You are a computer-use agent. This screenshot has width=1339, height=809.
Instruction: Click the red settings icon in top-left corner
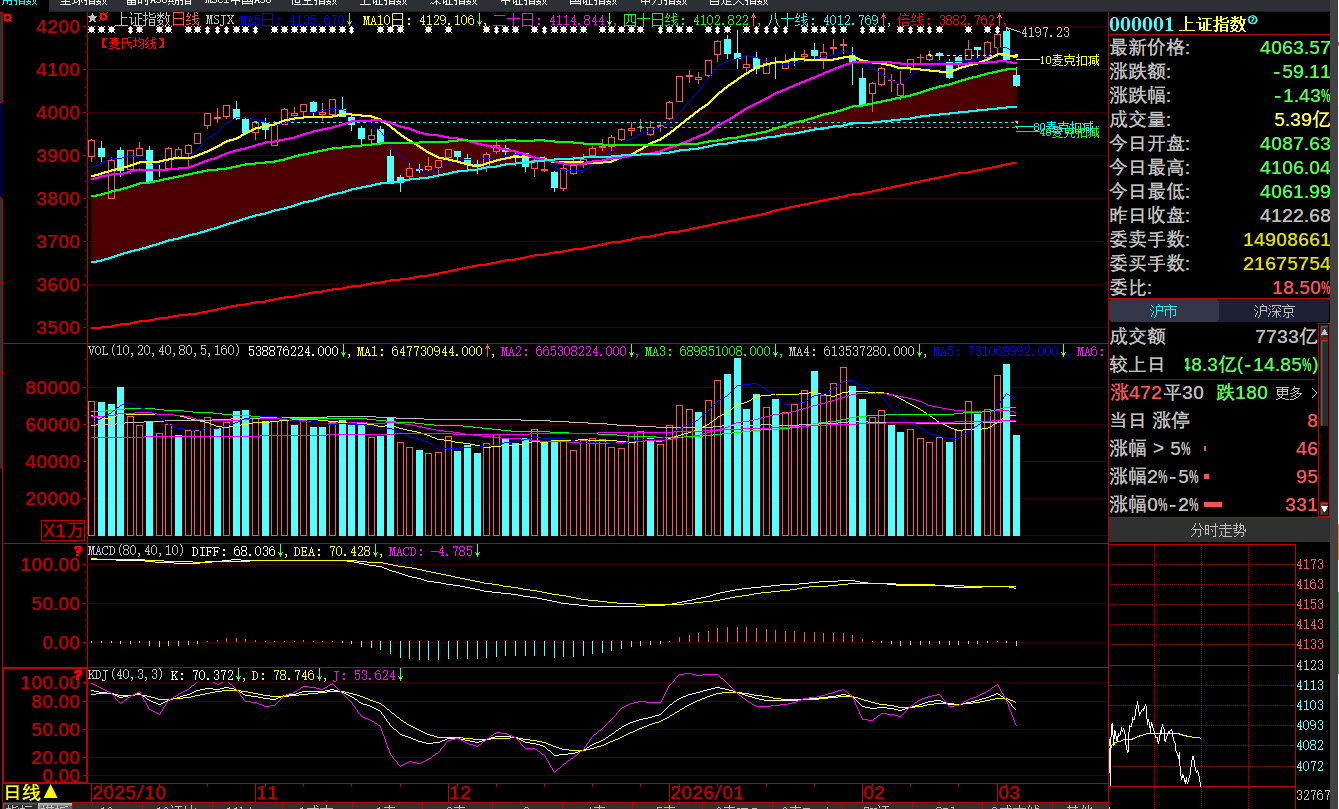7,19
